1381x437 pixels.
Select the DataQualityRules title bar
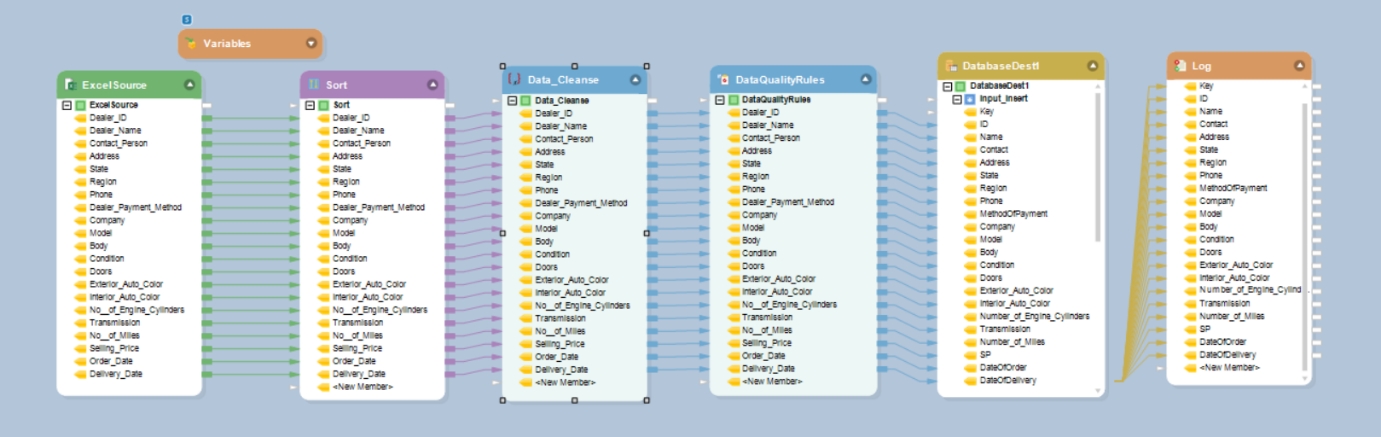793,80
